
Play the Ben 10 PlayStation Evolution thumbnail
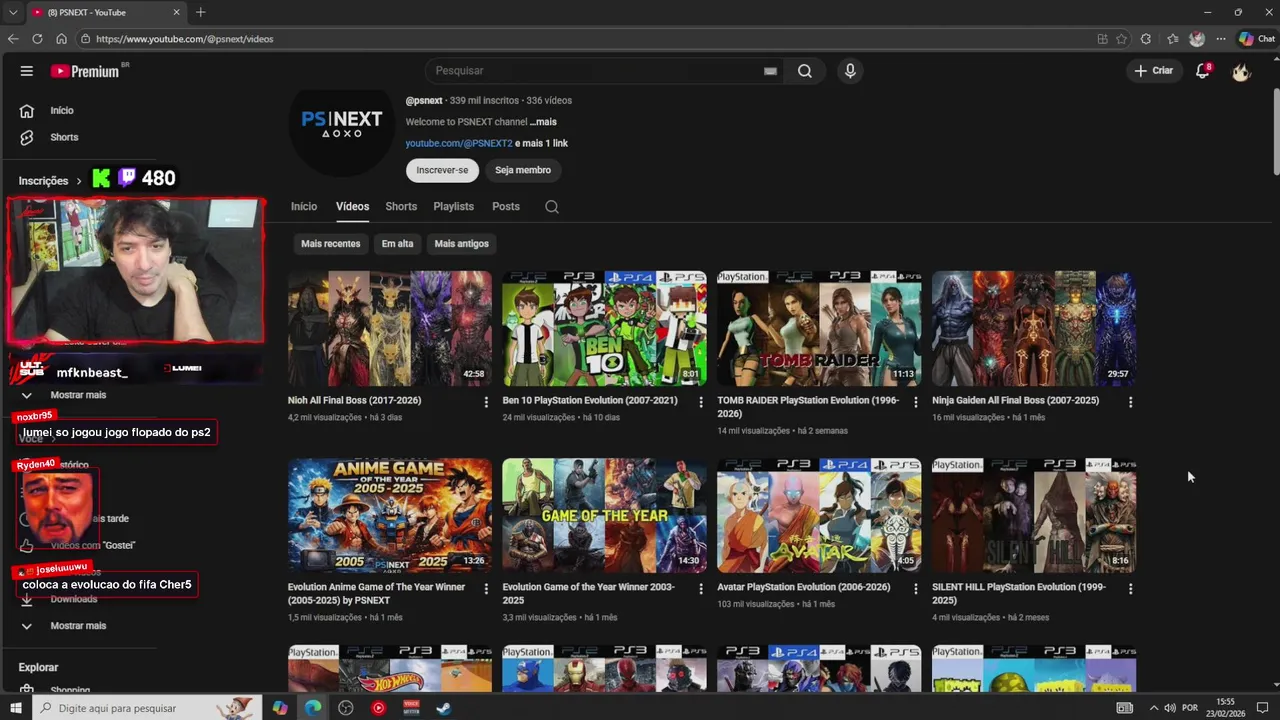click(604, 328)
